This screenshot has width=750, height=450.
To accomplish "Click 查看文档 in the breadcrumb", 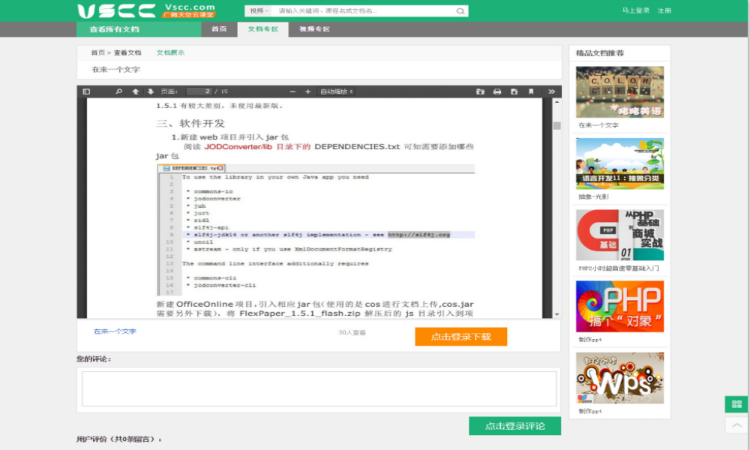I will tap(127, 53).
